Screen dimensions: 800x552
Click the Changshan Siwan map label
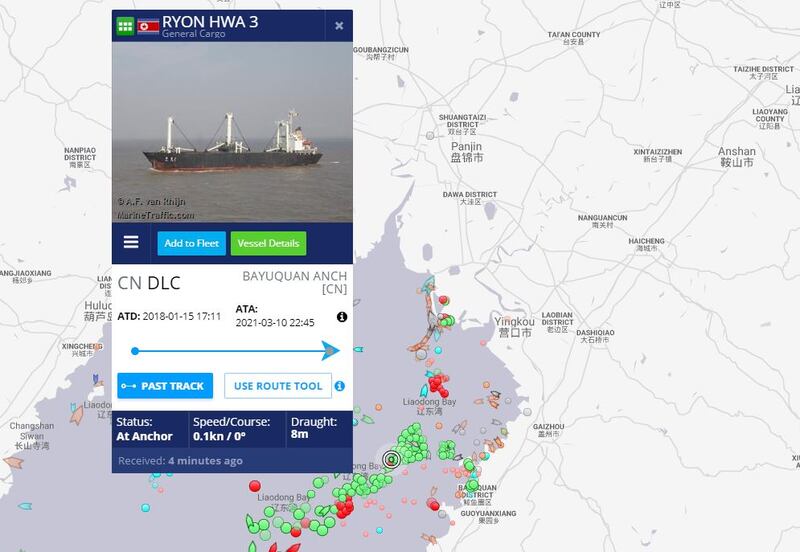click(x=32, y=435)
